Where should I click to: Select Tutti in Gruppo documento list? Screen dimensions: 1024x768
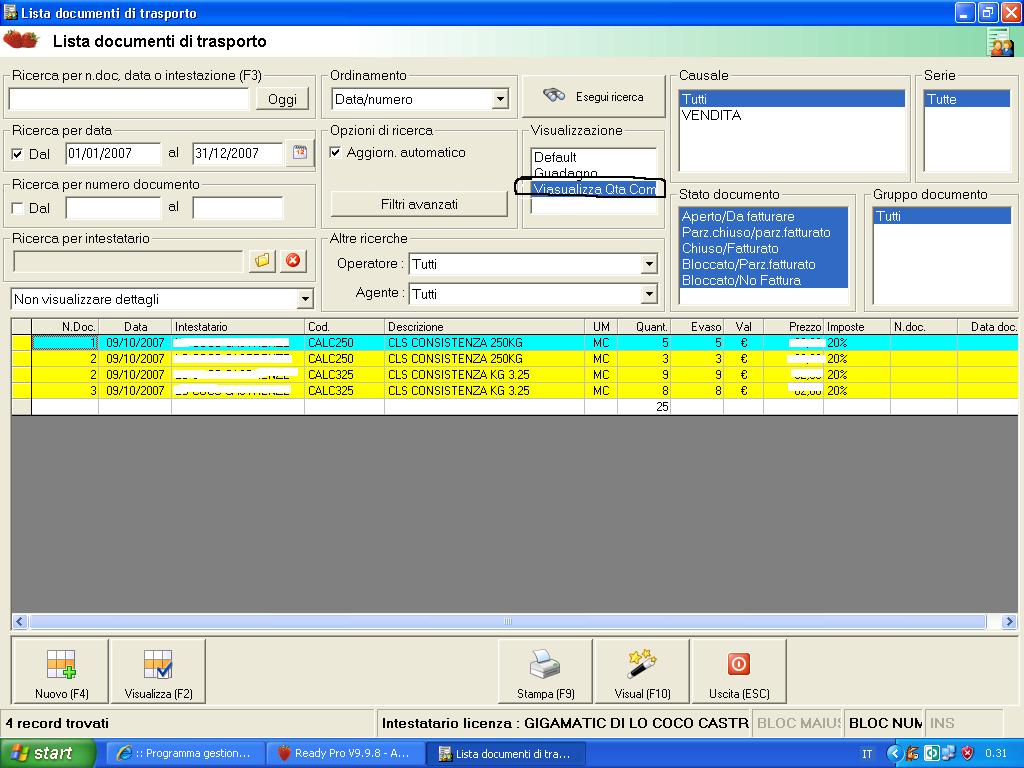[942, 216]
